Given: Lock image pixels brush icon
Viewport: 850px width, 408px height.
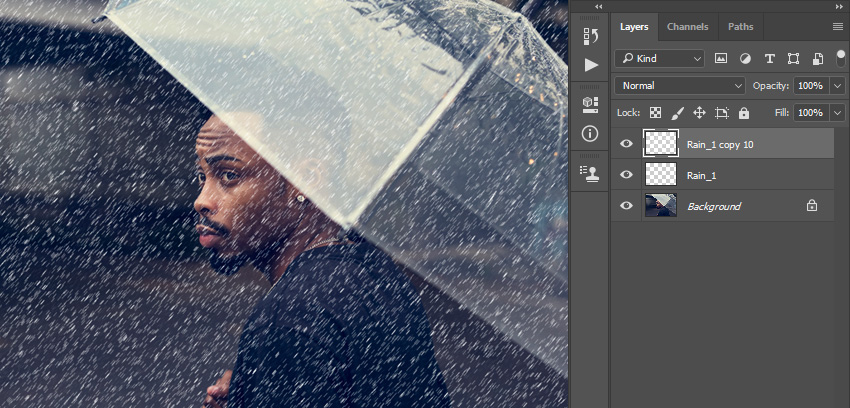Looking at the screenshot, I should [x=678, y=113].
